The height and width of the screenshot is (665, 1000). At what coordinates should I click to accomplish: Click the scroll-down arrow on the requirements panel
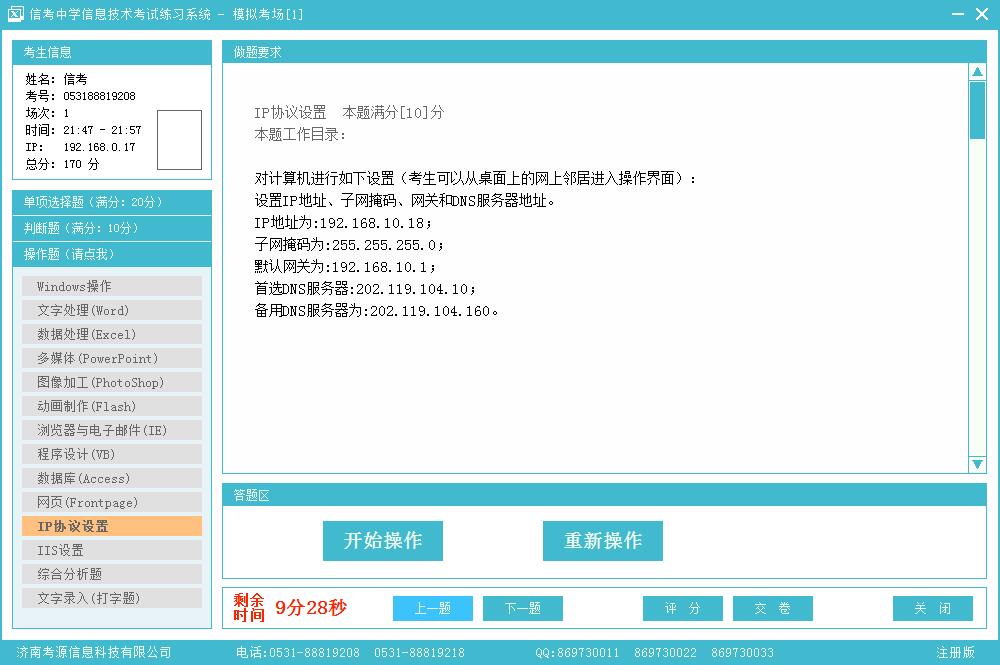click(x=979, y=463)
